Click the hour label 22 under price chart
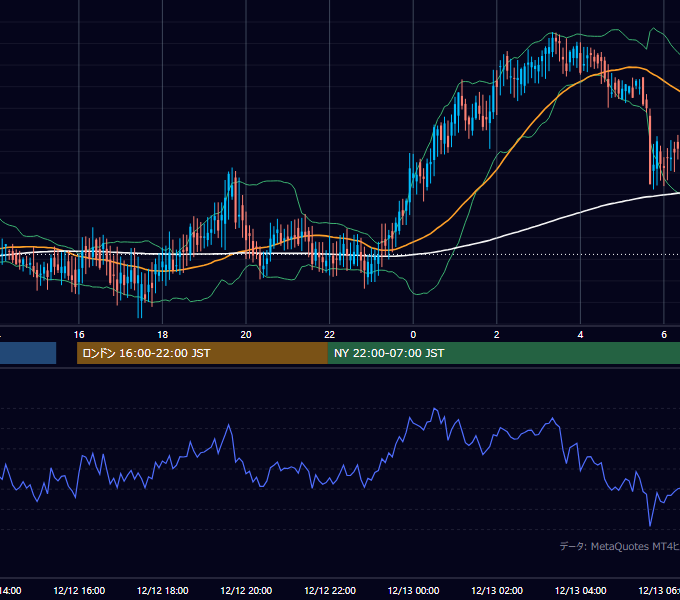 point(330,335)
